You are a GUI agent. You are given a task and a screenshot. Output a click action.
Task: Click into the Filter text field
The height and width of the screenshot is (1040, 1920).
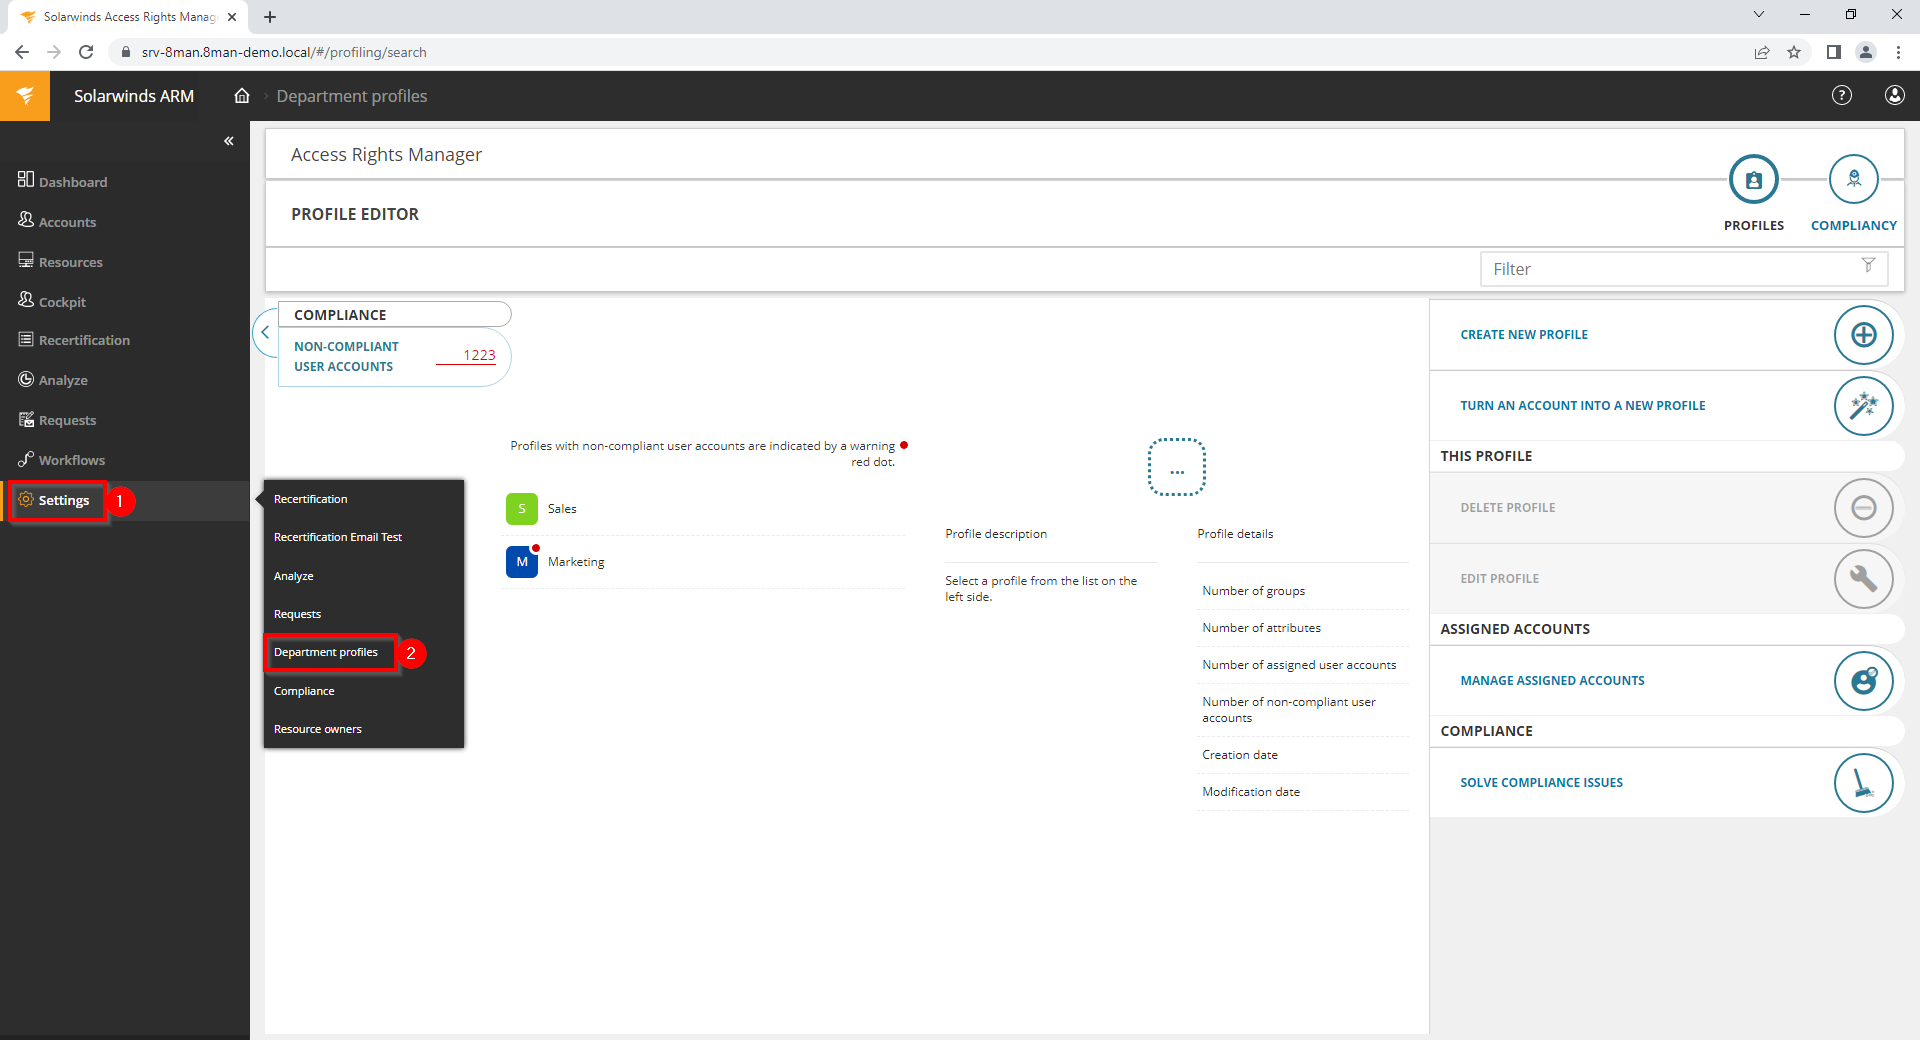click(x=1665, y=269)
